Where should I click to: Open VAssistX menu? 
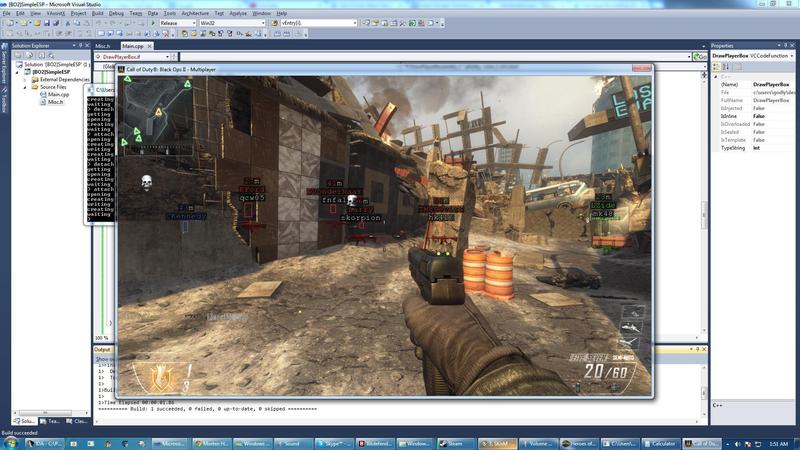pos(55,13)
